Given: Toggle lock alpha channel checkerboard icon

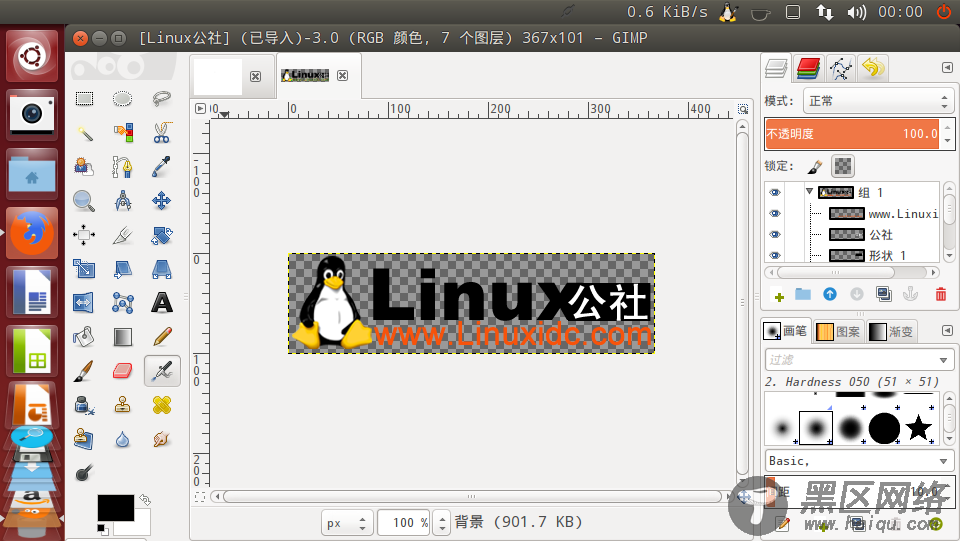Looking at the screenshot, I should point(843,166).
